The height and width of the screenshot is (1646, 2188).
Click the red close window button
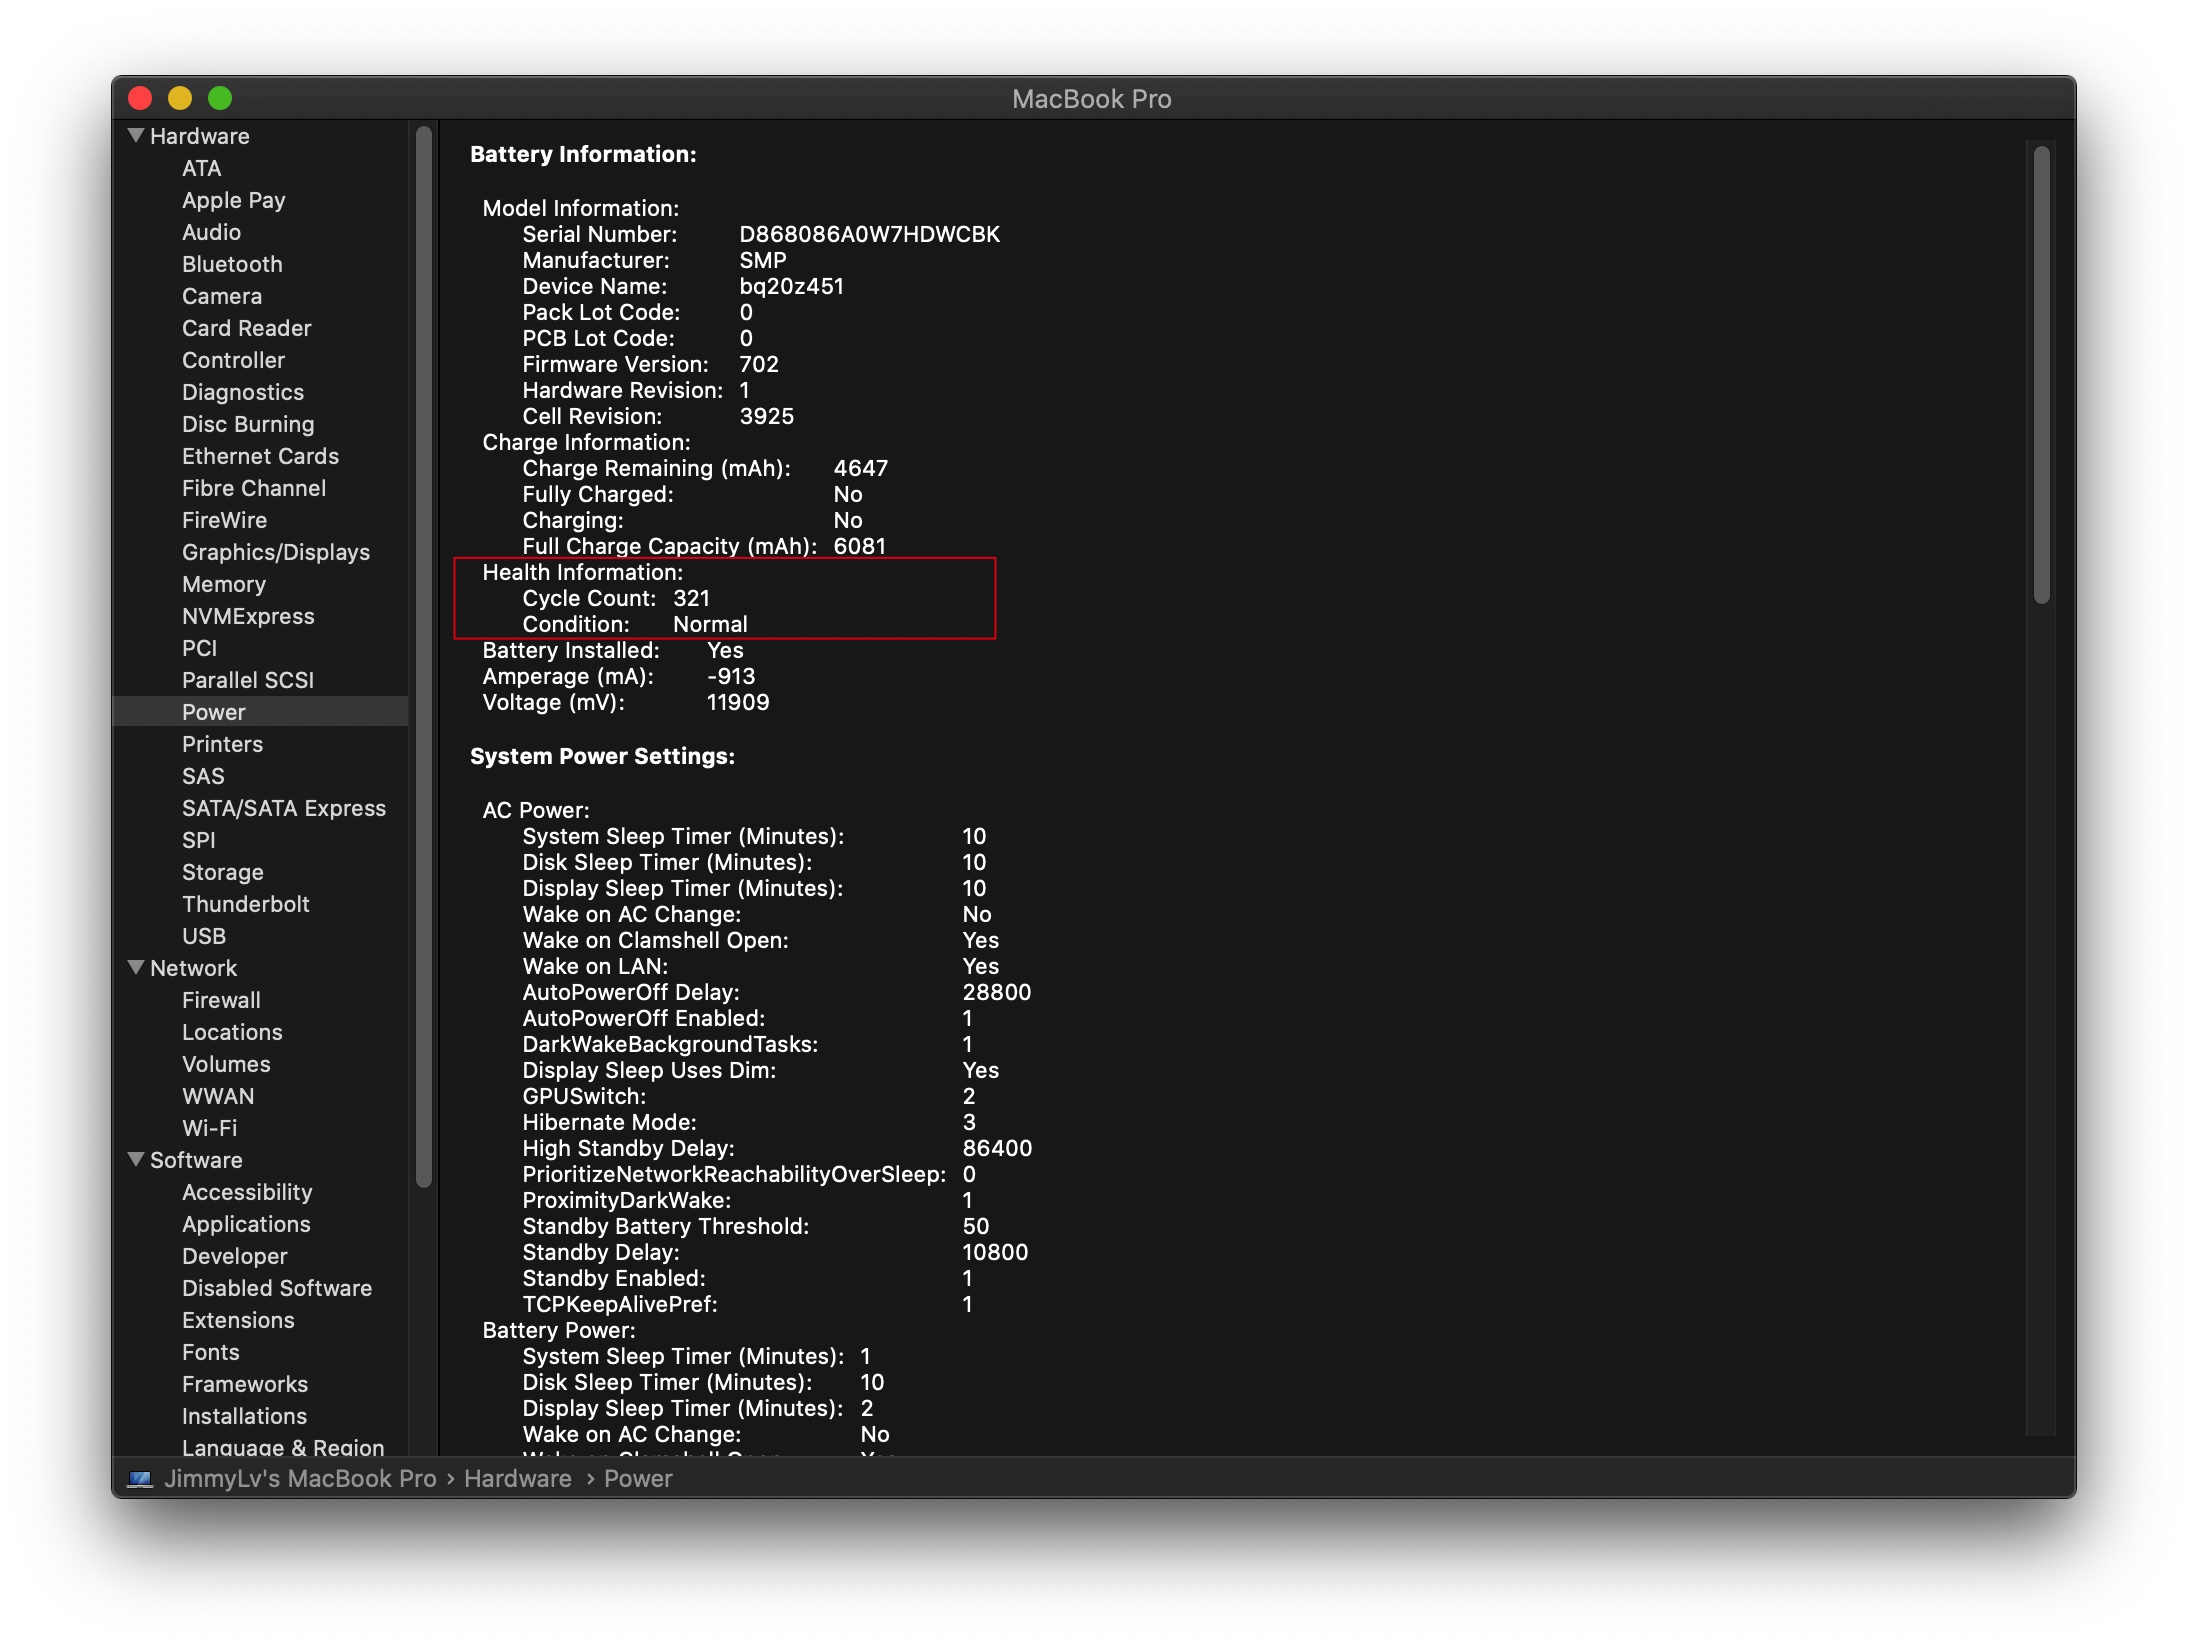pos(140,98)
